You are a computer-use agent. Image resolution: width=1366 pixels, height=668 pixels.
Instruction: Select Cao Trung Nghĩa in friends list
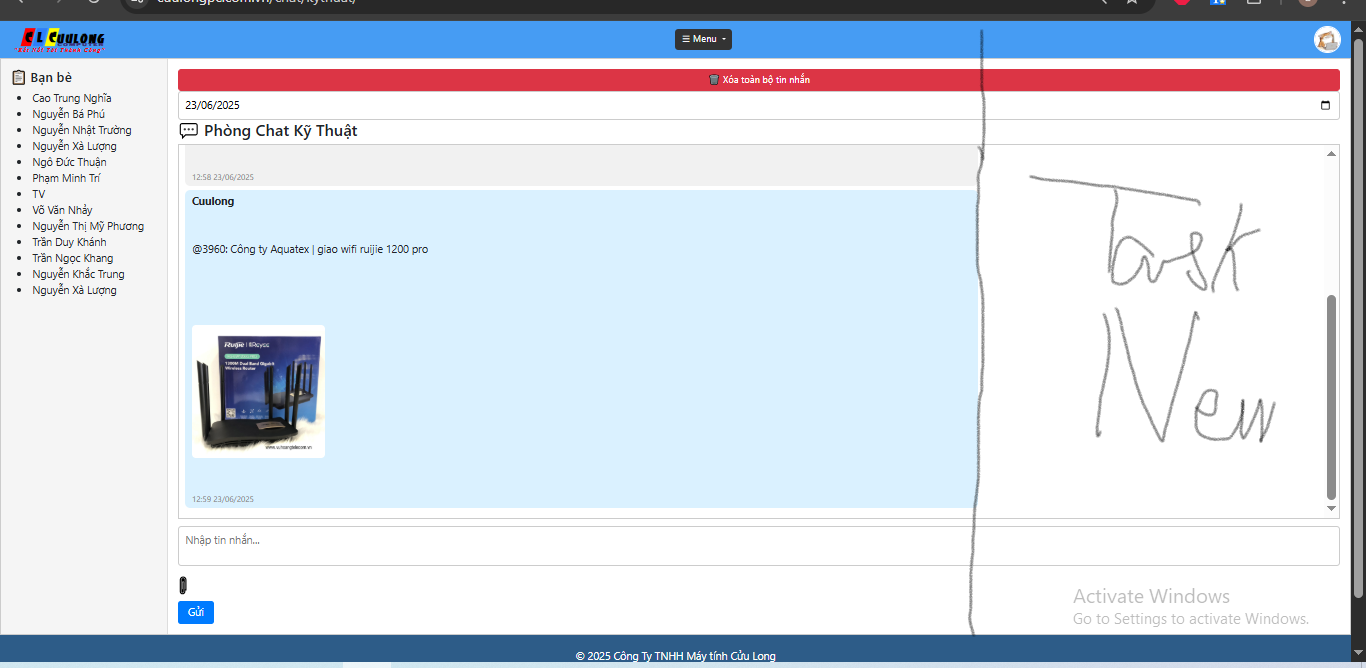[72, 98]
